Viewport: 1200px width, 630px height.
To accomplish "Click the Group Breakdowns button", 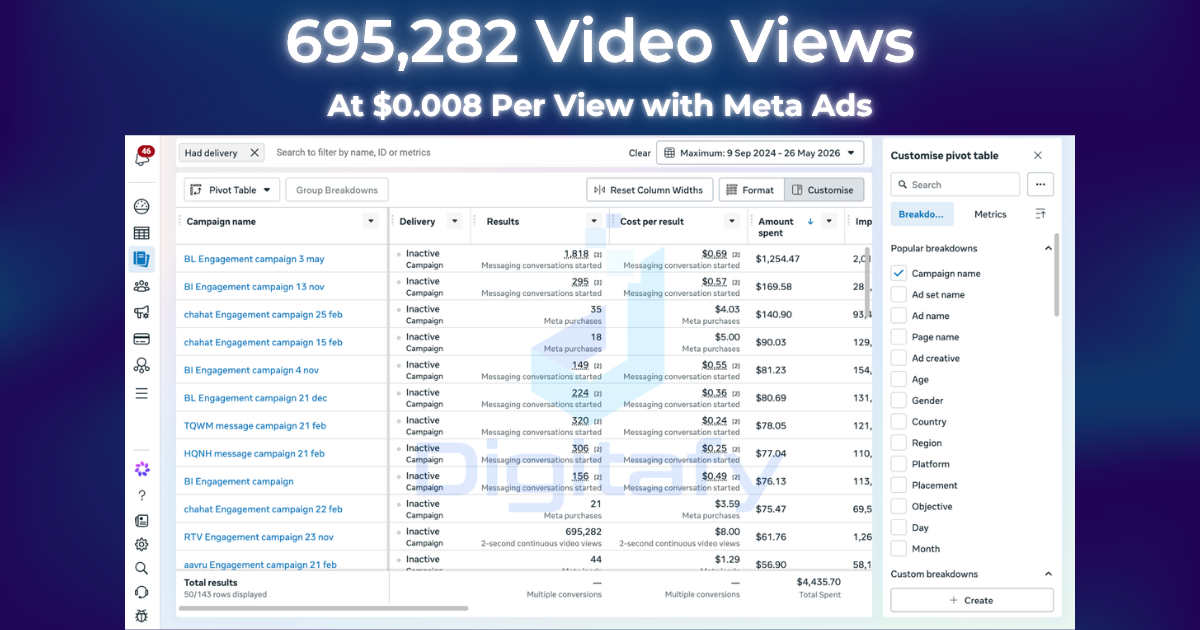I will [337, 190].
